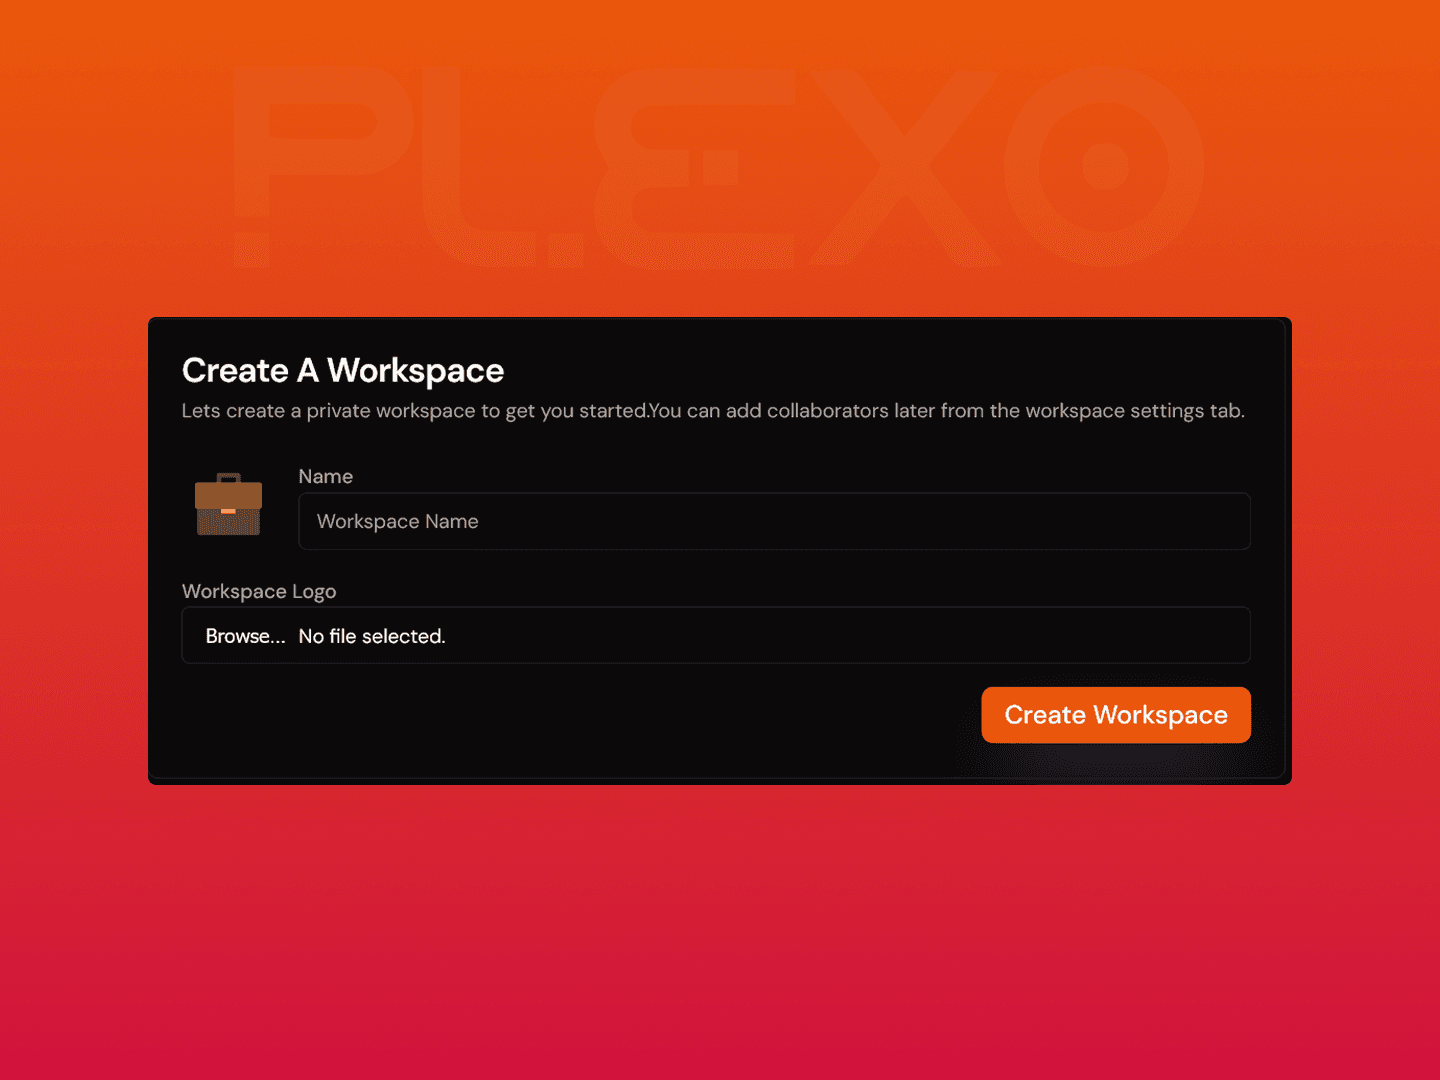1440x1080 pixels.
Task: Click empty area of Workspace Logo file field
Action: click(x=850, y=636)
